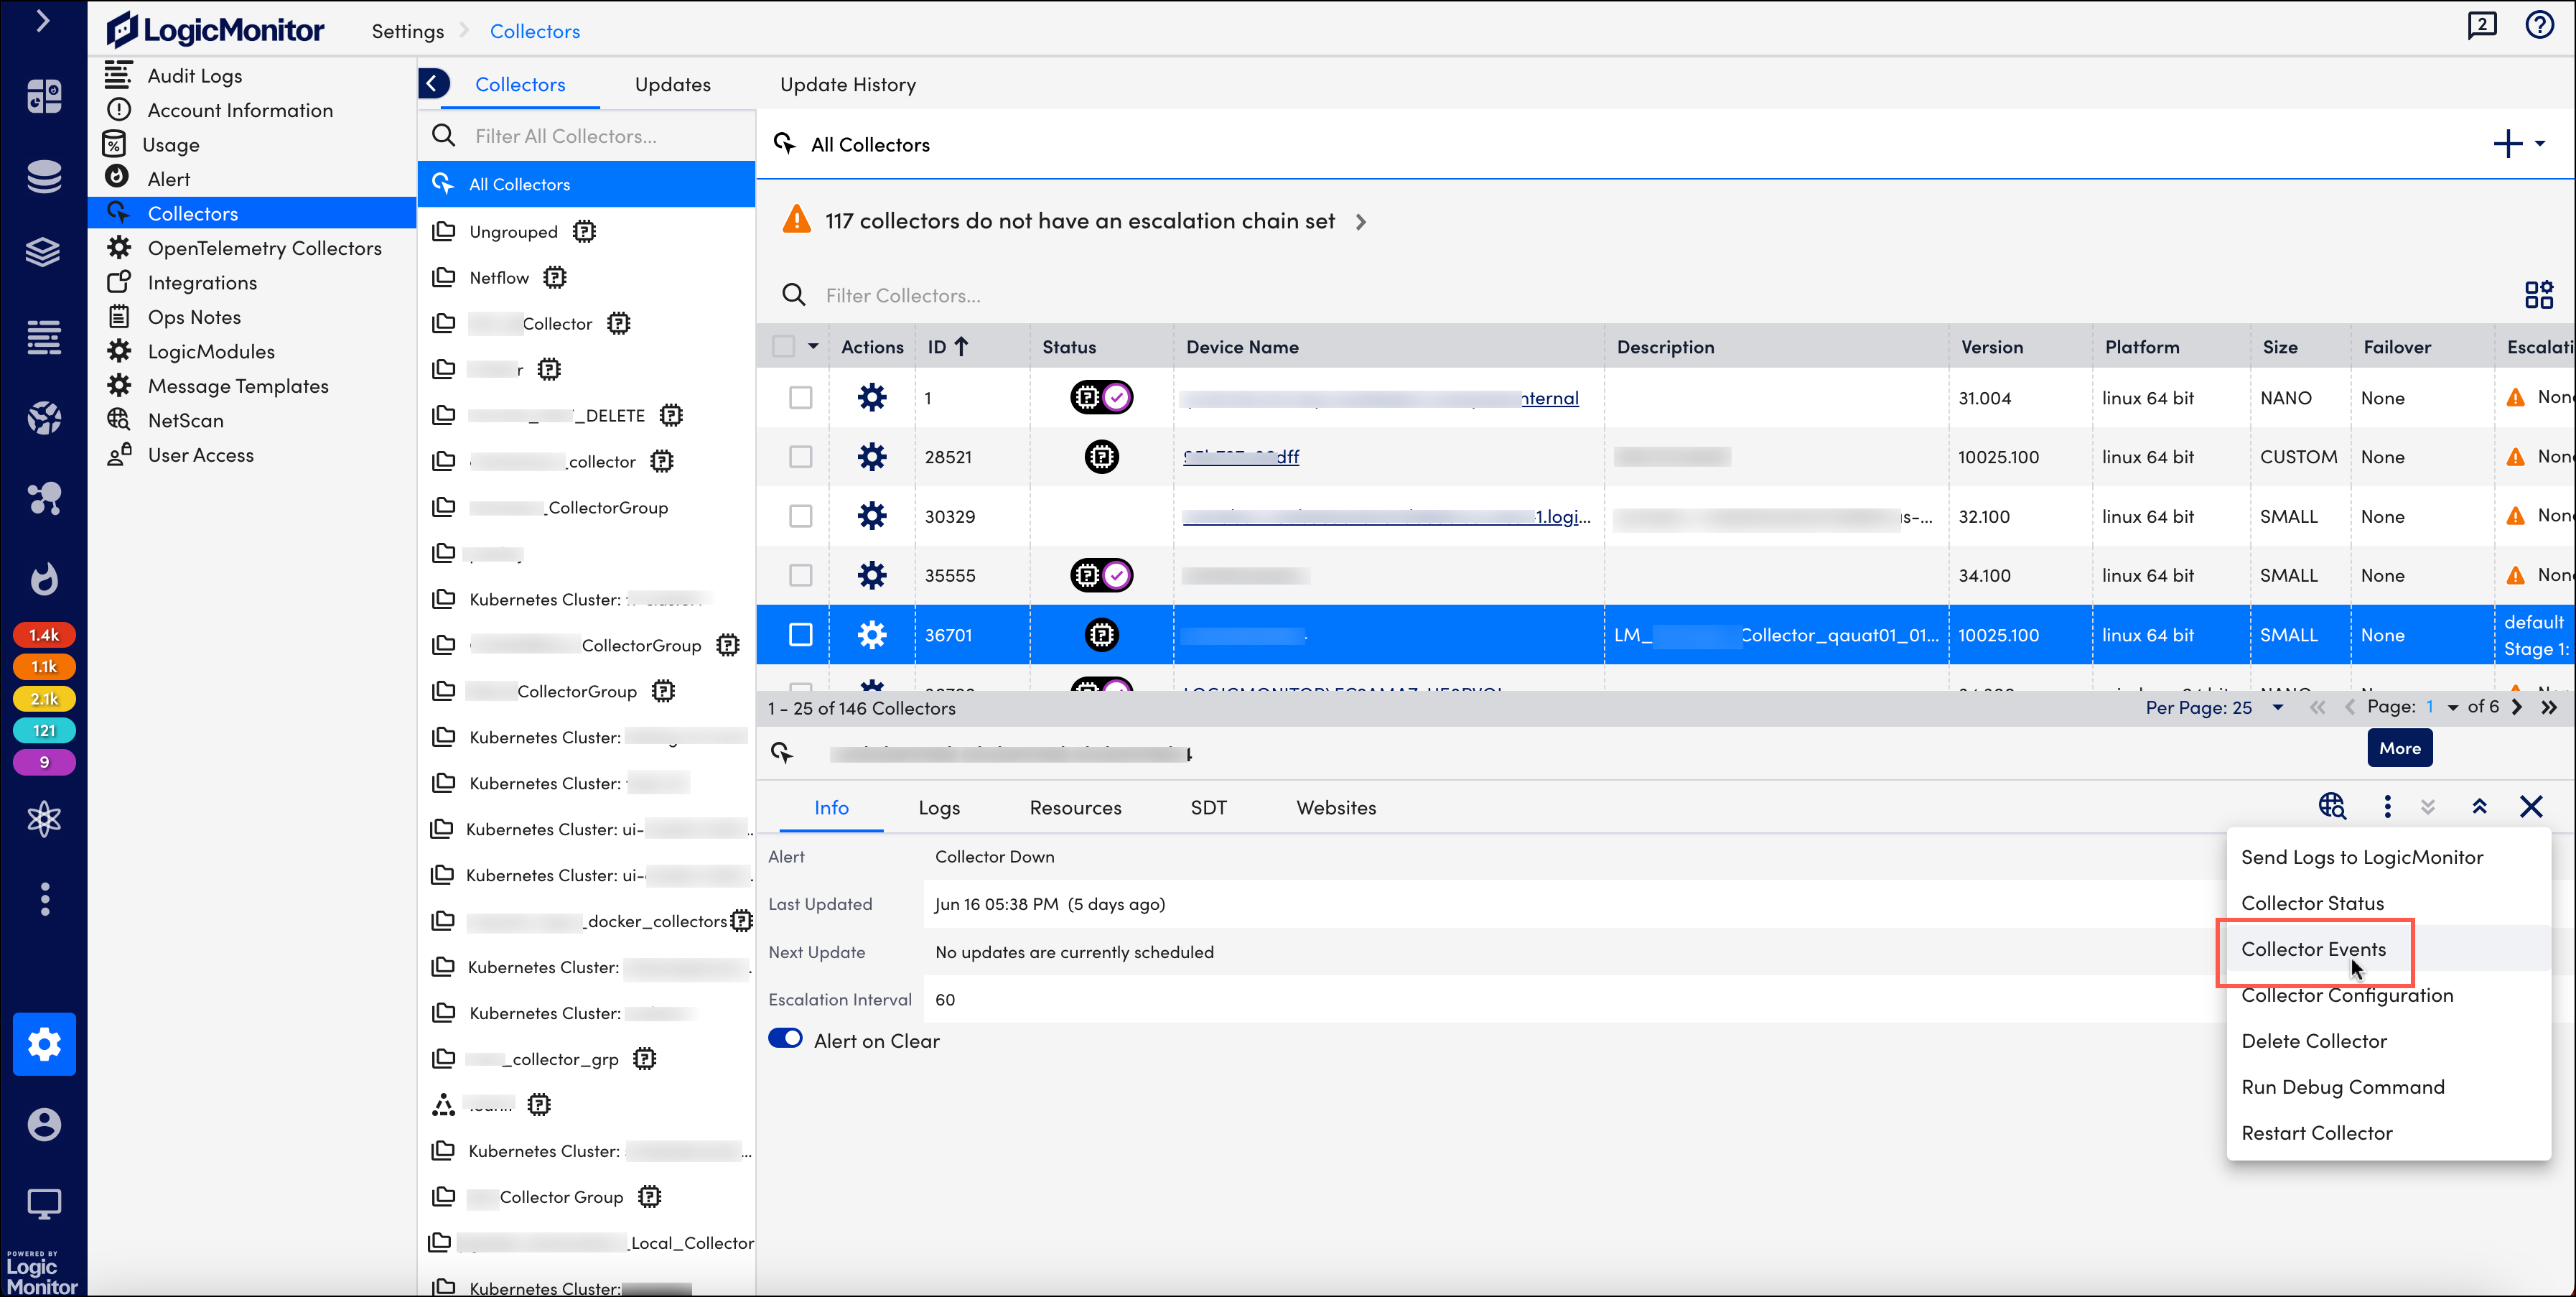Screen dimensions: 2576x1297
Task: Open the table column settings icon
Action: pyautogui.click(x=2538, y=295)
